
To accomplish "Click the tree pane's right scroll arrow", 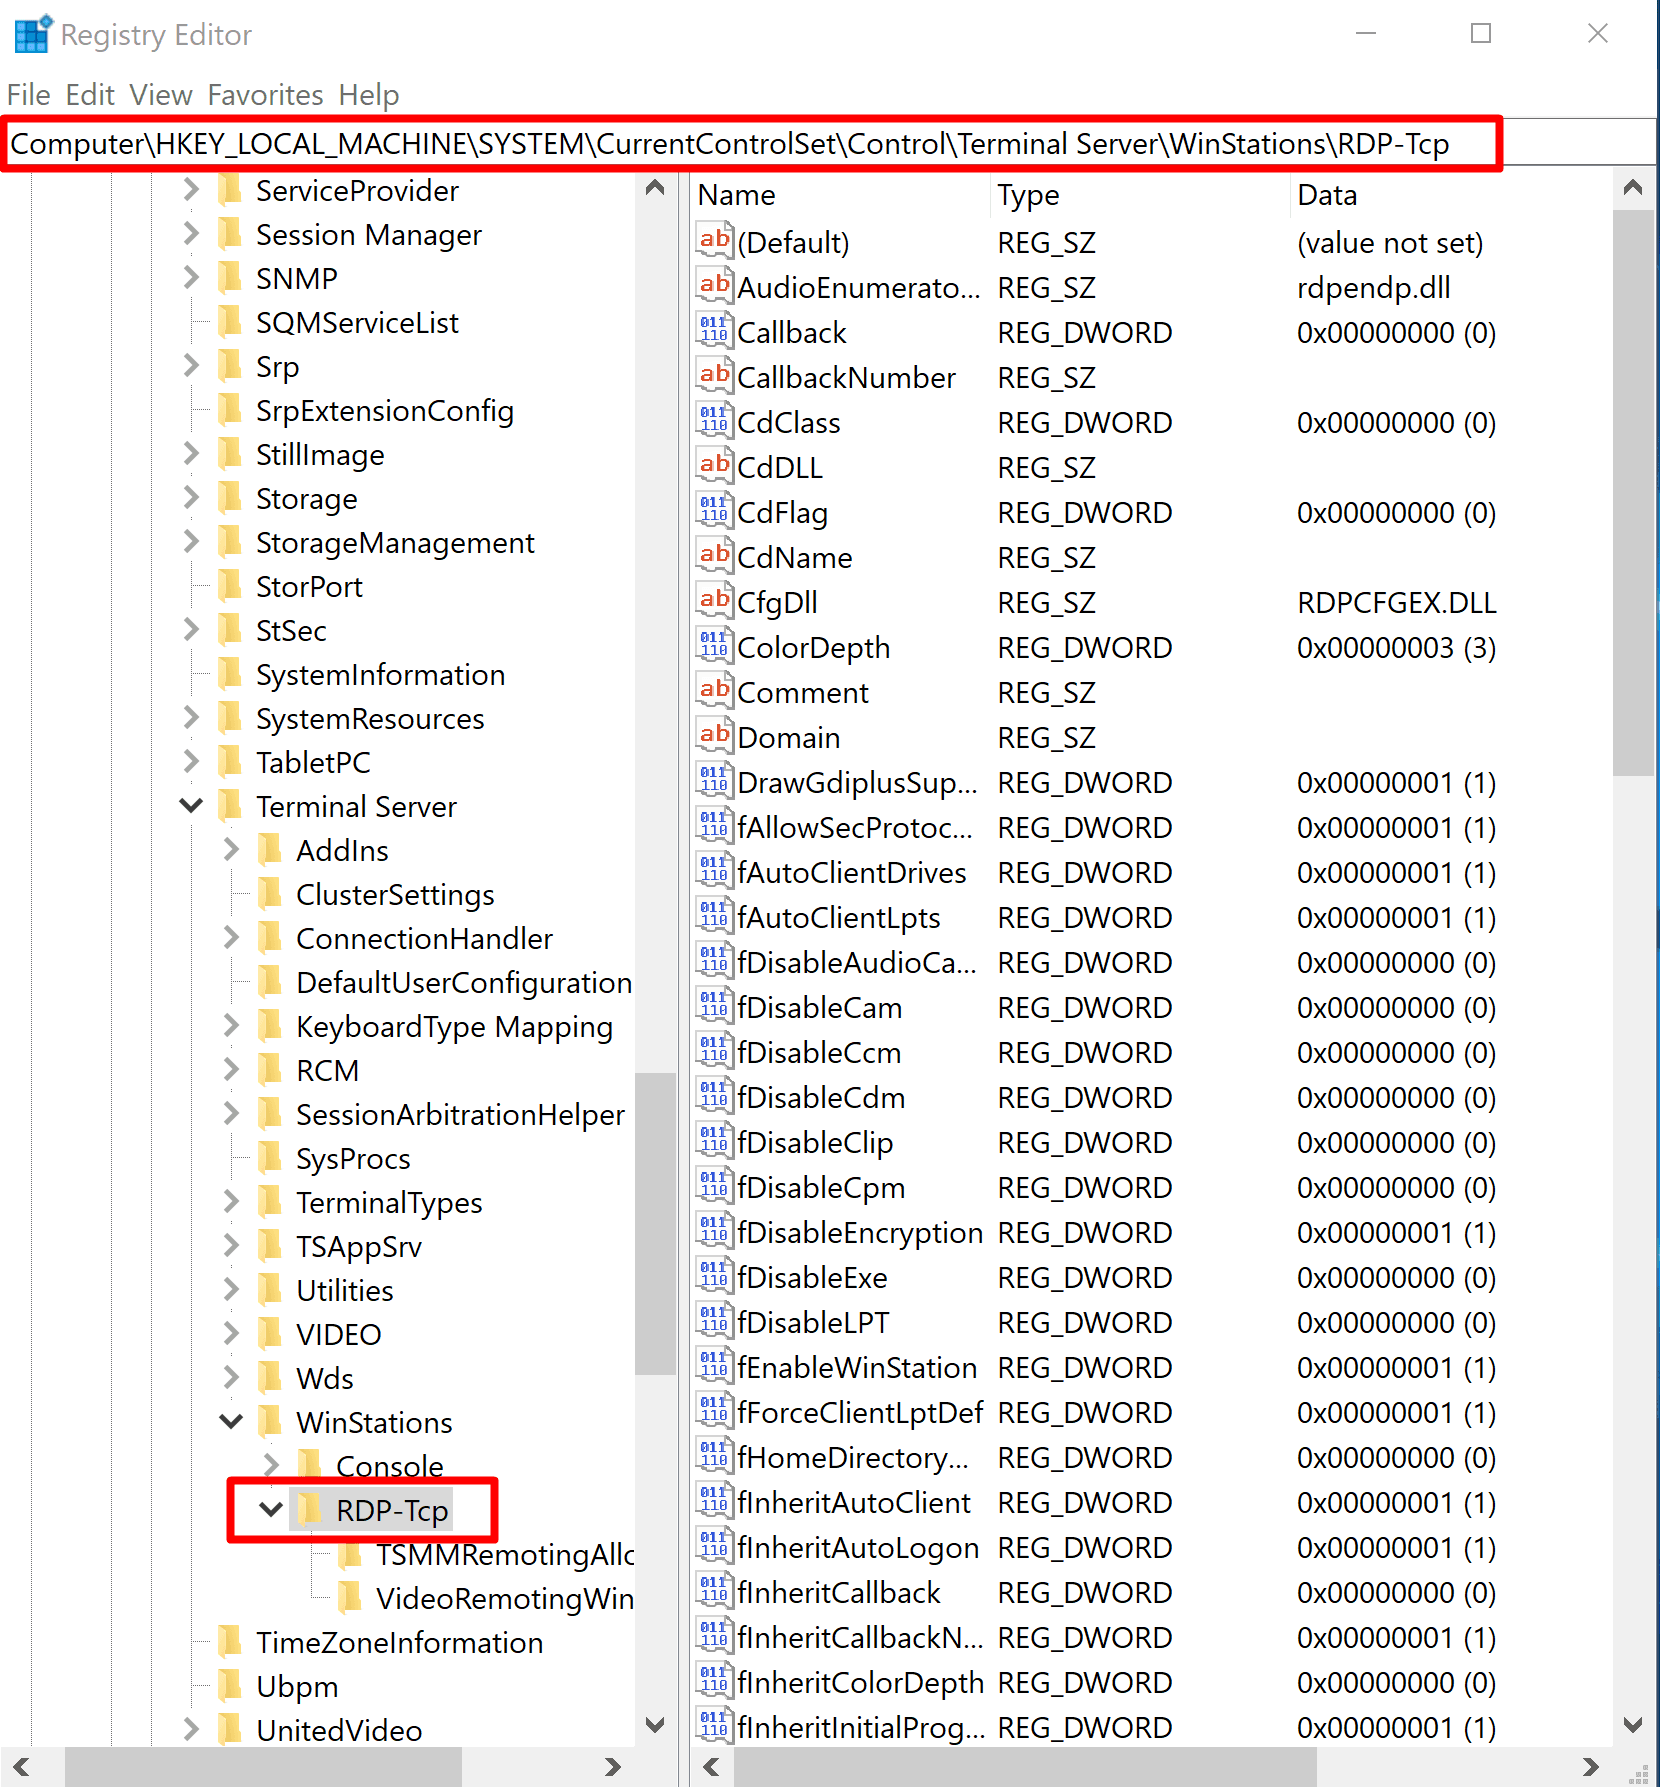I will pos(612,1767).
